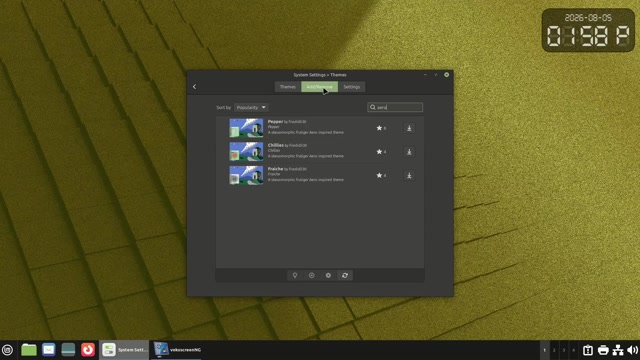Click the star rating for Pepper
The image size is (640, 360).
point(381,128)
